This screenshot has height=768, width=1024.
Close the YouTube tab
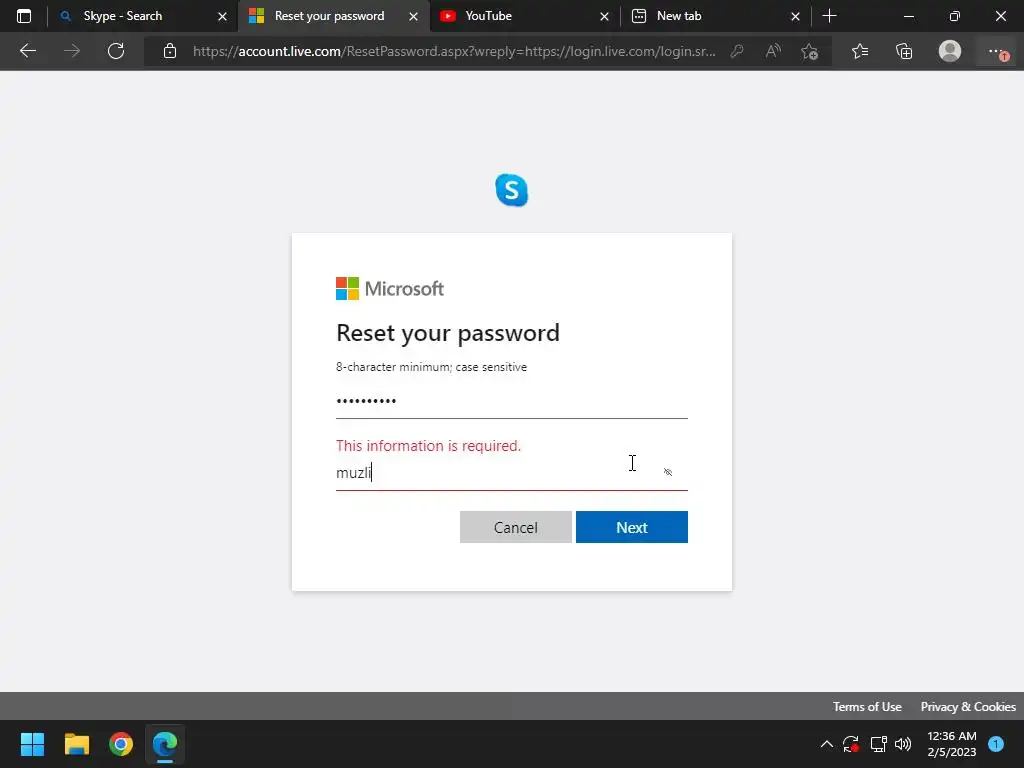coord(604,16)
